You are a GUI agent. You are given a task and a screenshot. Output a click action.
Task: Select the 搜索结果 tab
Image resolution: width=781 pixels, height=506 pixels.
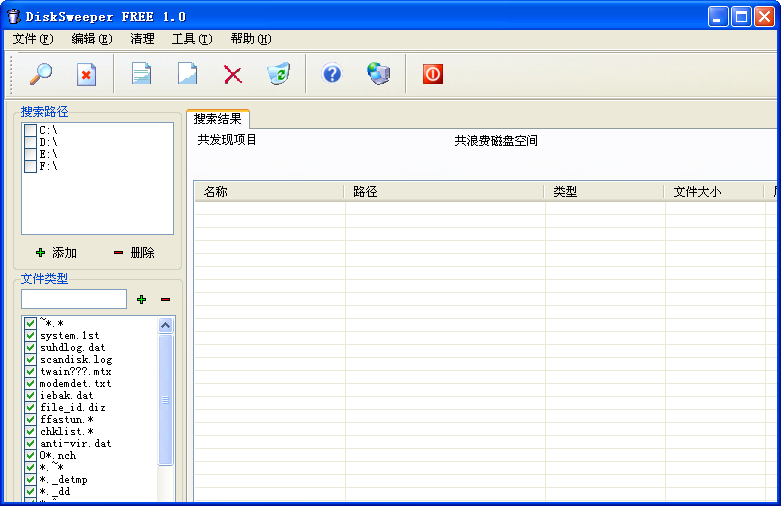(x=217, y=119)
